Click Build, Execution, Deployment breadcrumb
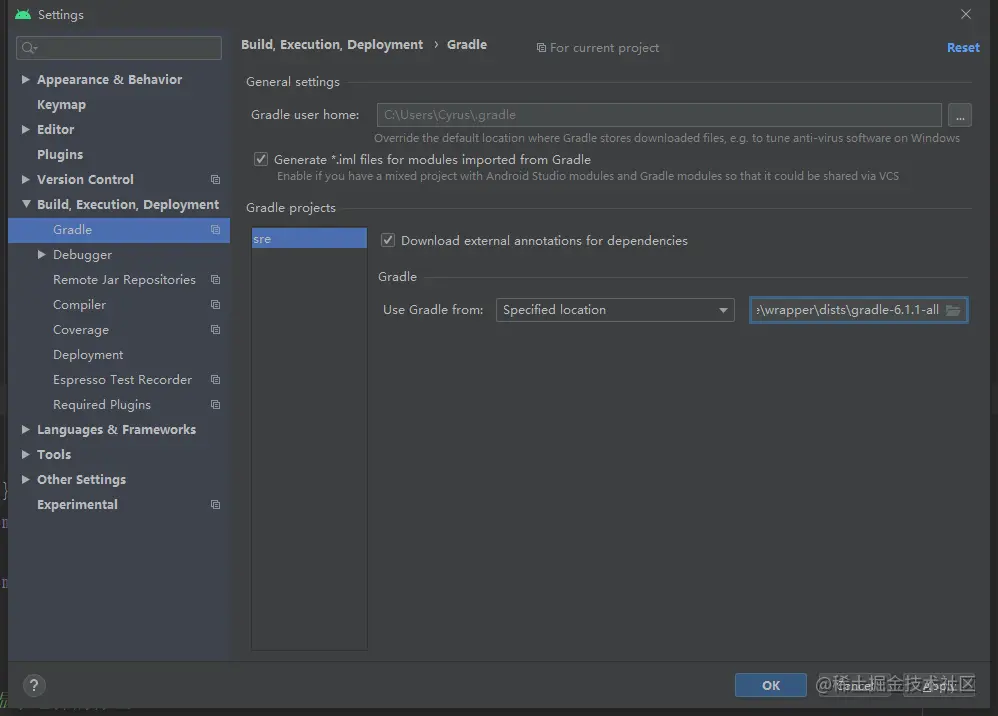 (332, 45)
